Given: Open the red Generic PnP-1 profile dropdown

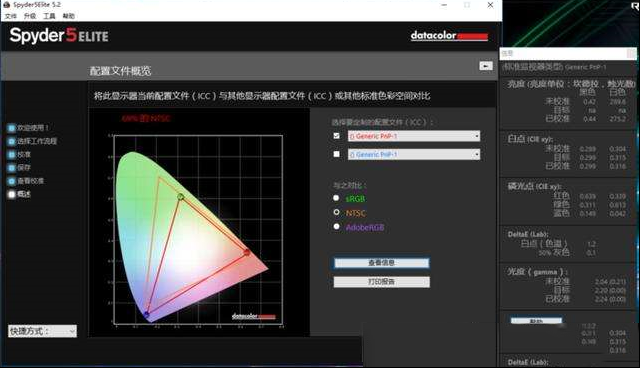Looking at the screenshot, I should [x=414, y=136].
